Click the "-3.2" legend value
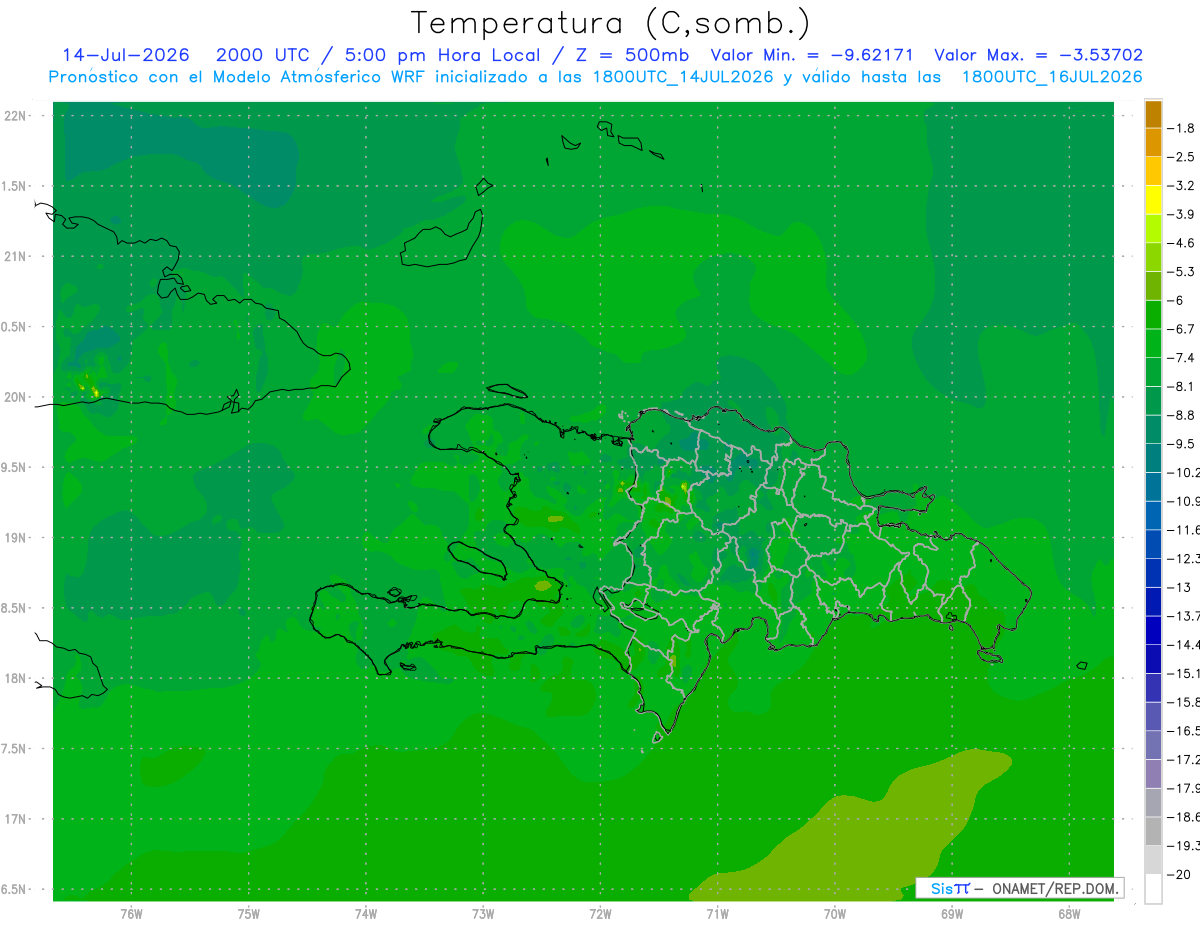Image resolution: width=1200 pixels, height=927 pixels. point(1181,186)
